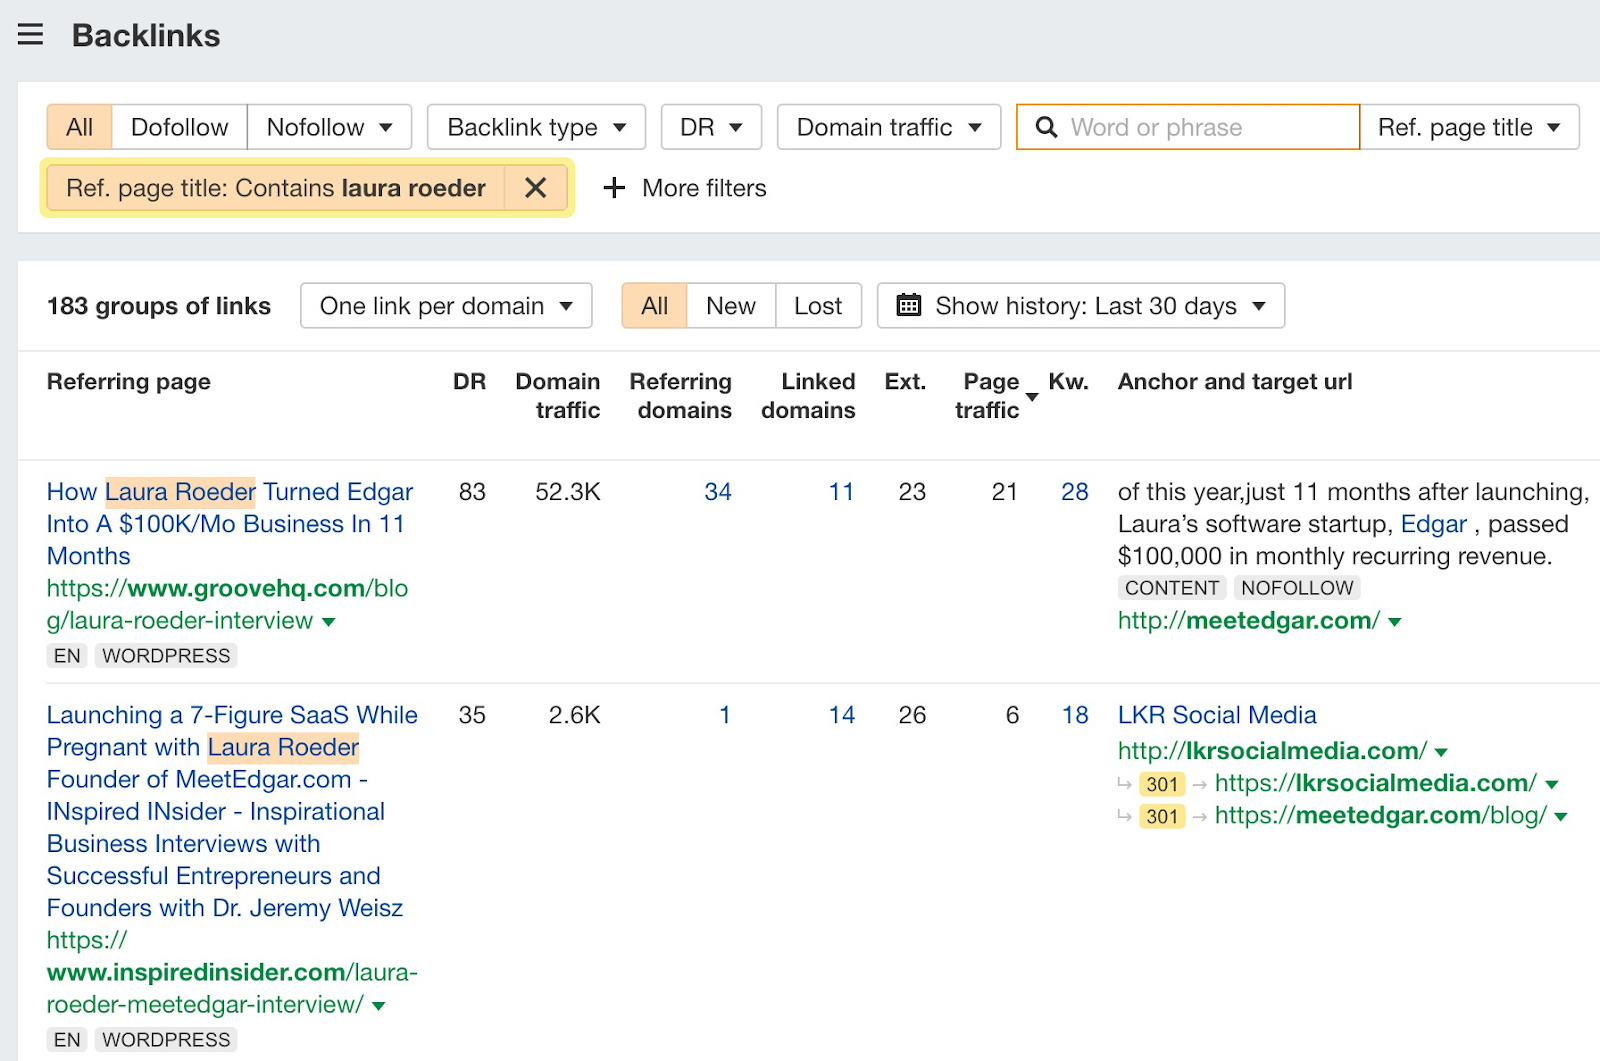Screen dimensions: 1600x1061
Task: Click the plus icon for More filters
Action: coord(614,188)
